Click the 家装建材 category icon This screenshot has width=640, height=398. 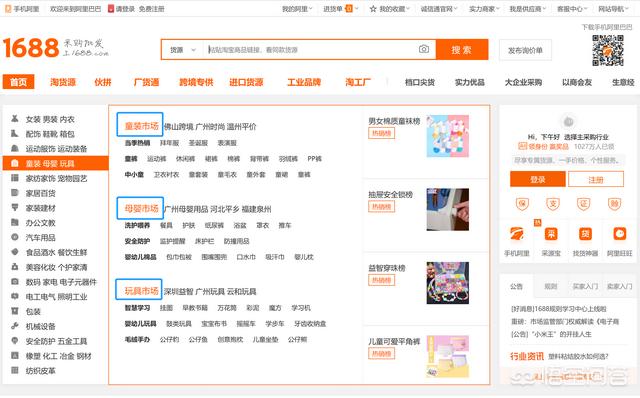click(15, 207)
